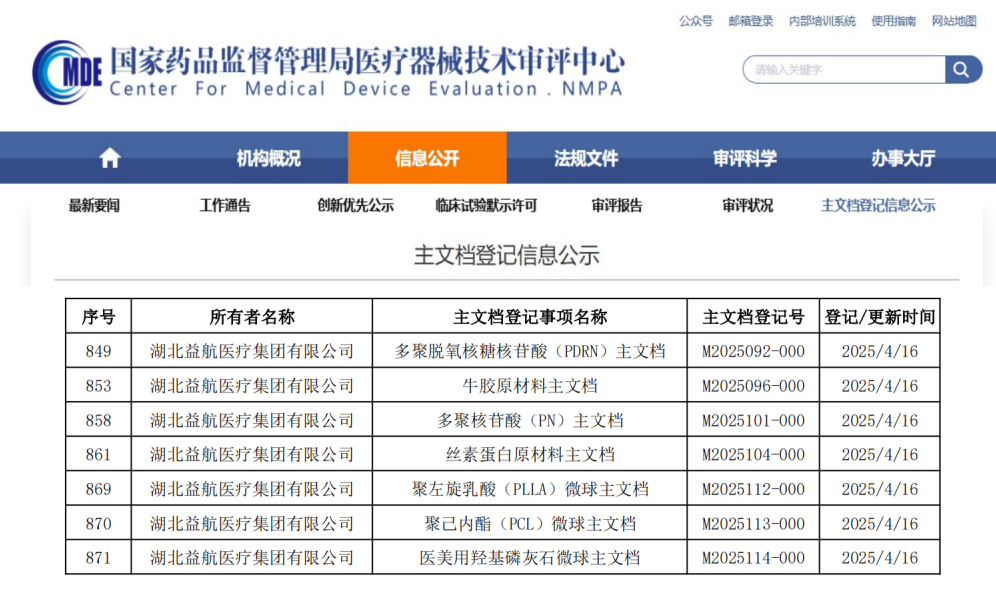Click the home icon in navigation bar
The image size is (996, 606).
[110, 158]
